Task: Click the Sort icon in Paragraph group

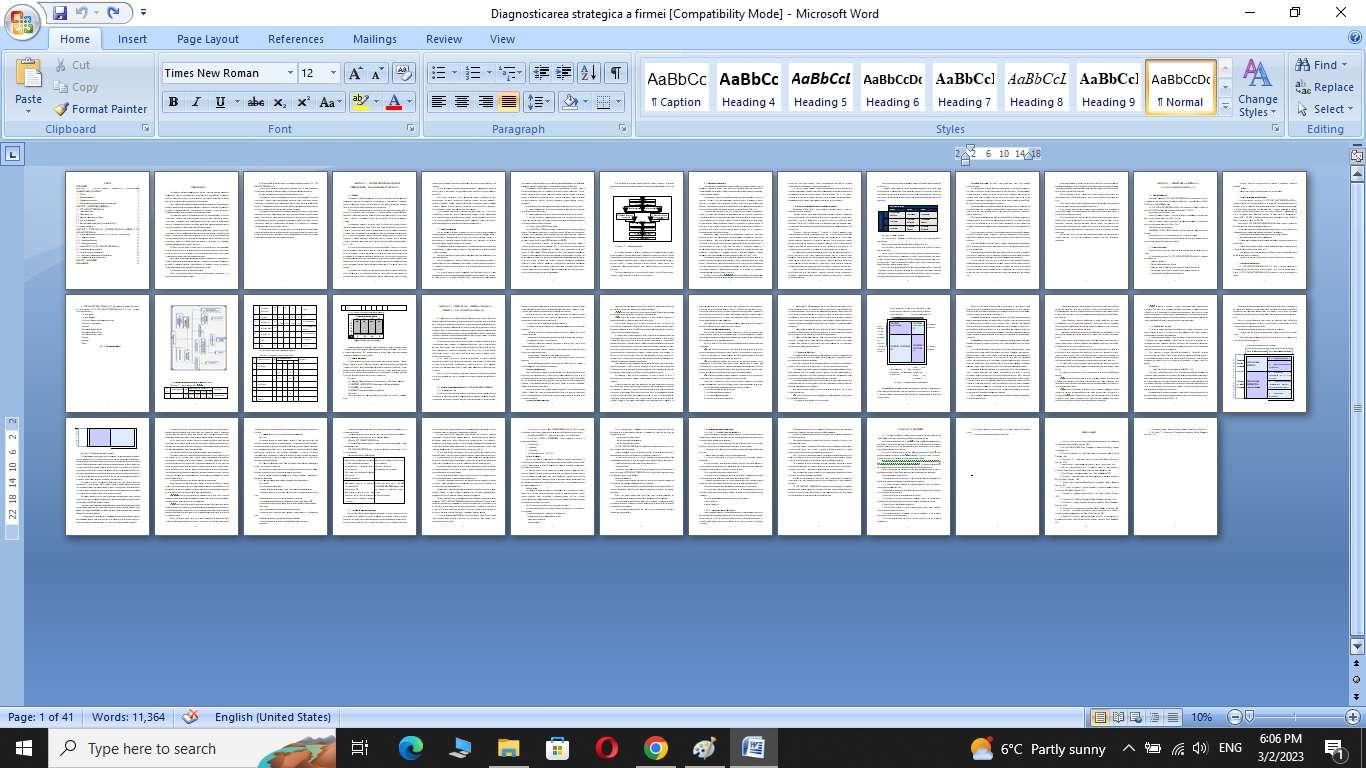Action: click(589, 73)
